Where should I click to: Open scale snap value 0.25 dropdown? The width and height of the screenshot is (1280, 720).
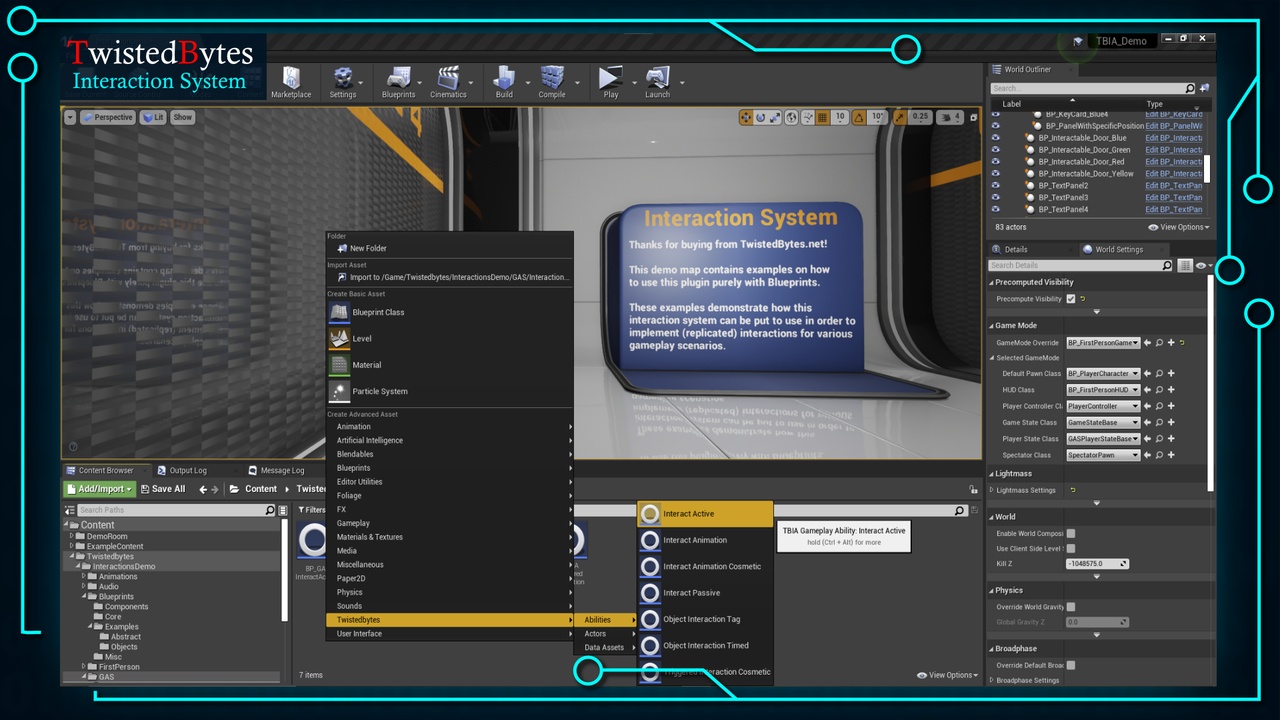[x=920, y=117]
